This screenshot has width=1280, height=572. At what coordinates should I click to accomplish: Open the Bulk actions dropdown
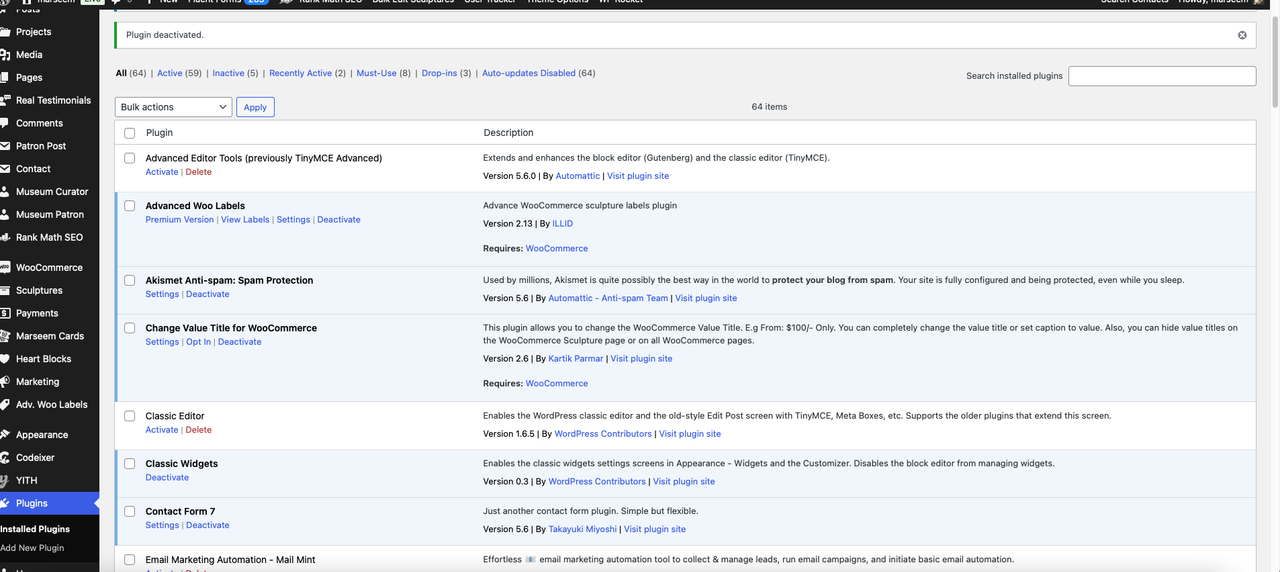[x=174, y=107]
